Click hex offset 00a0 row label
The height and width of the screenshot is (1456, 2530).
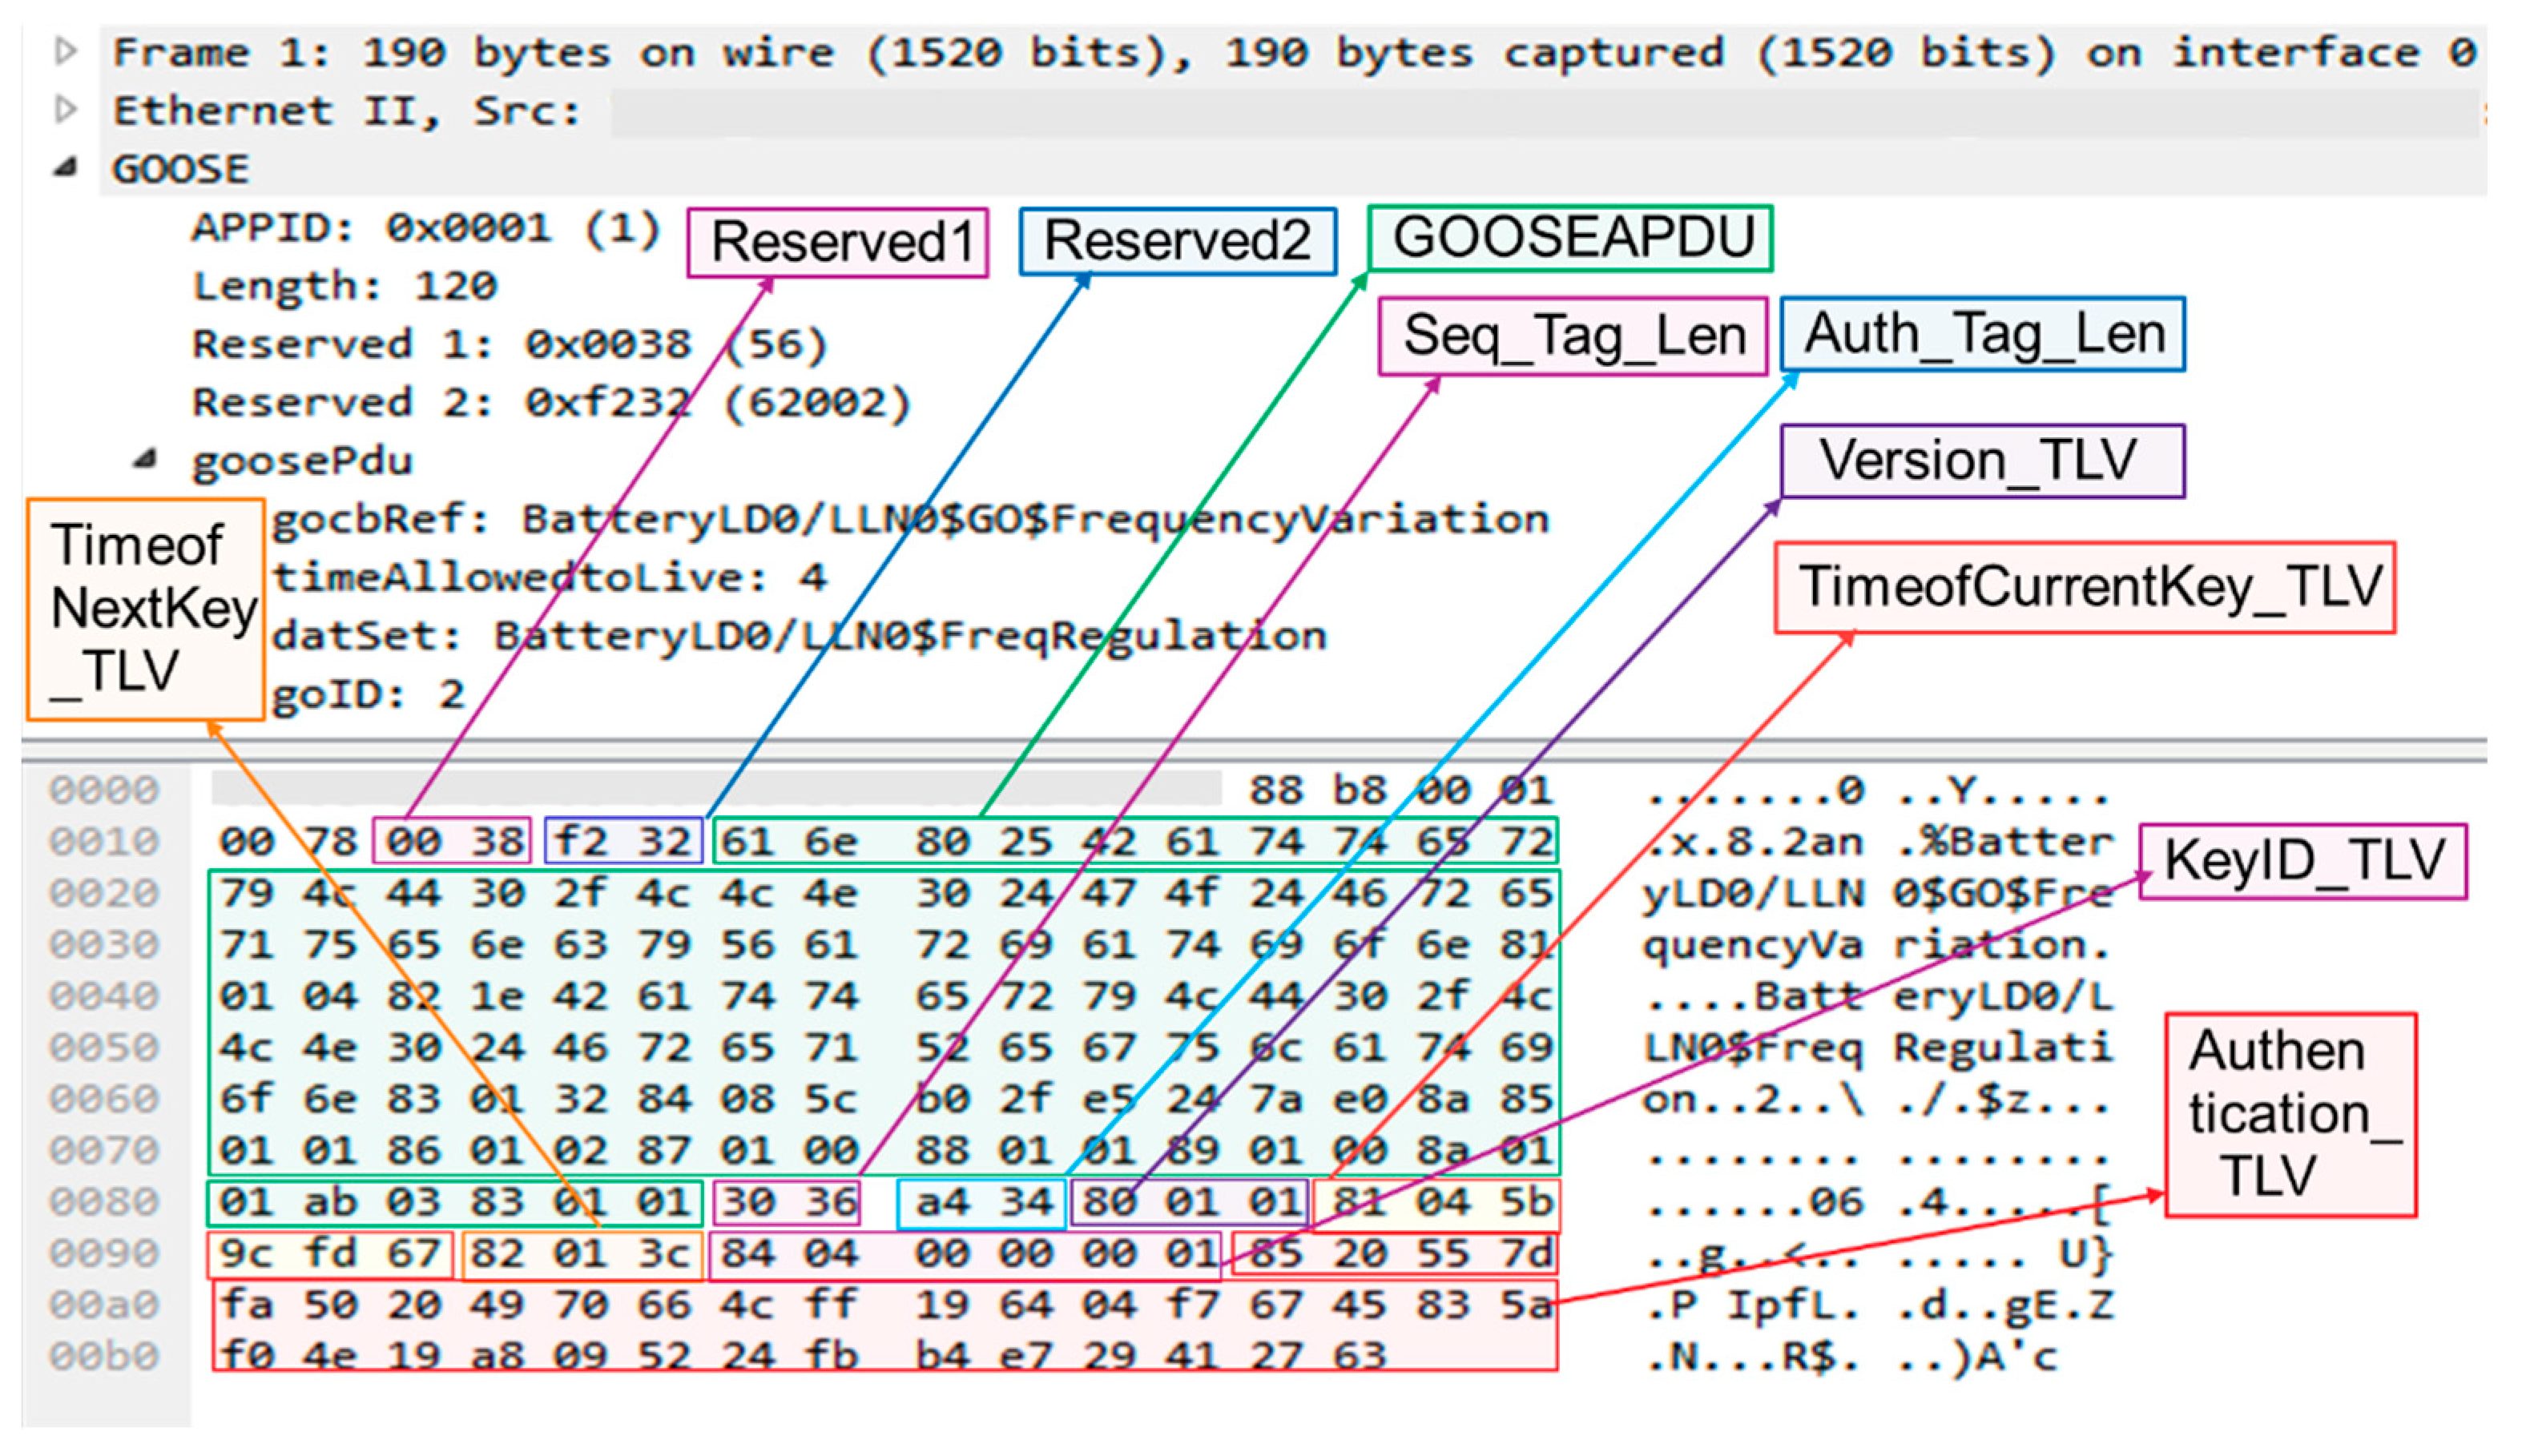tap(104, 1305)
